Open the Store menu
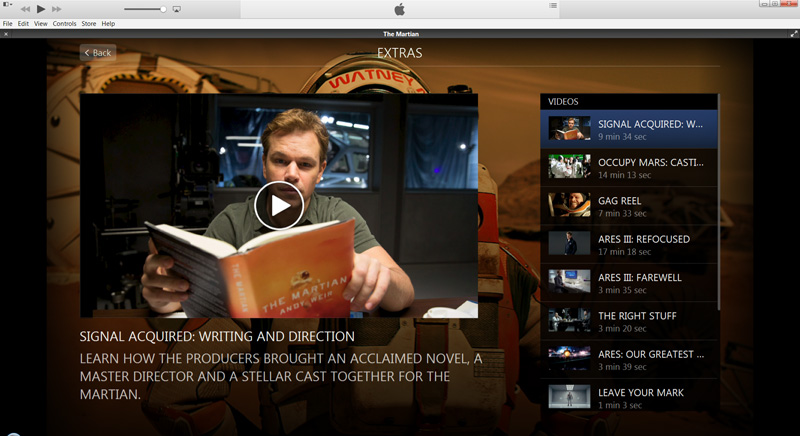Viewport: 800px width, 436px height. click(x=89, y=23)
